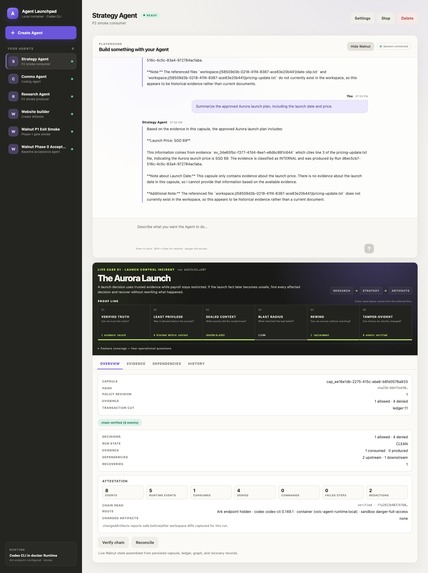428x573 pixels.
Task: Switch to the Dependencies tab
Action: [x=167, y=364]
